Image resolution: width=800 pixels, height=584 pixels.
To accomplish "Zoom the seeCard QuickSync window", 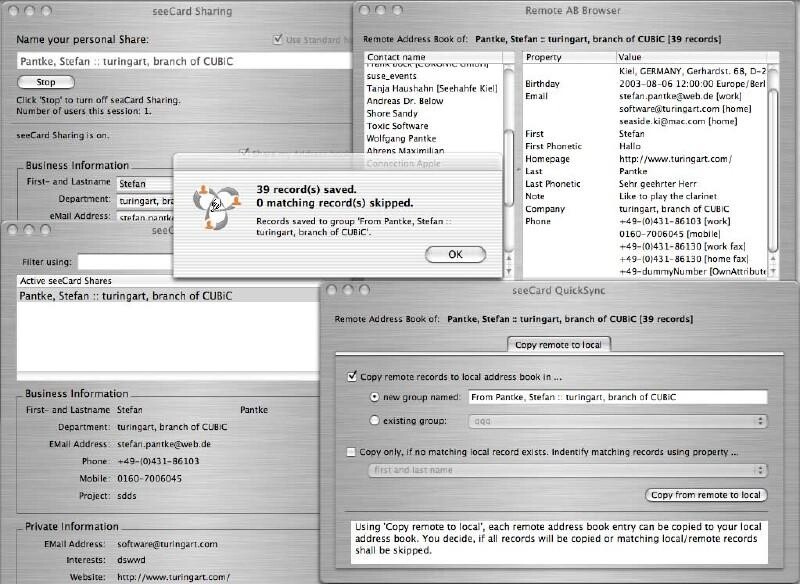I will [x=364, y=290].
